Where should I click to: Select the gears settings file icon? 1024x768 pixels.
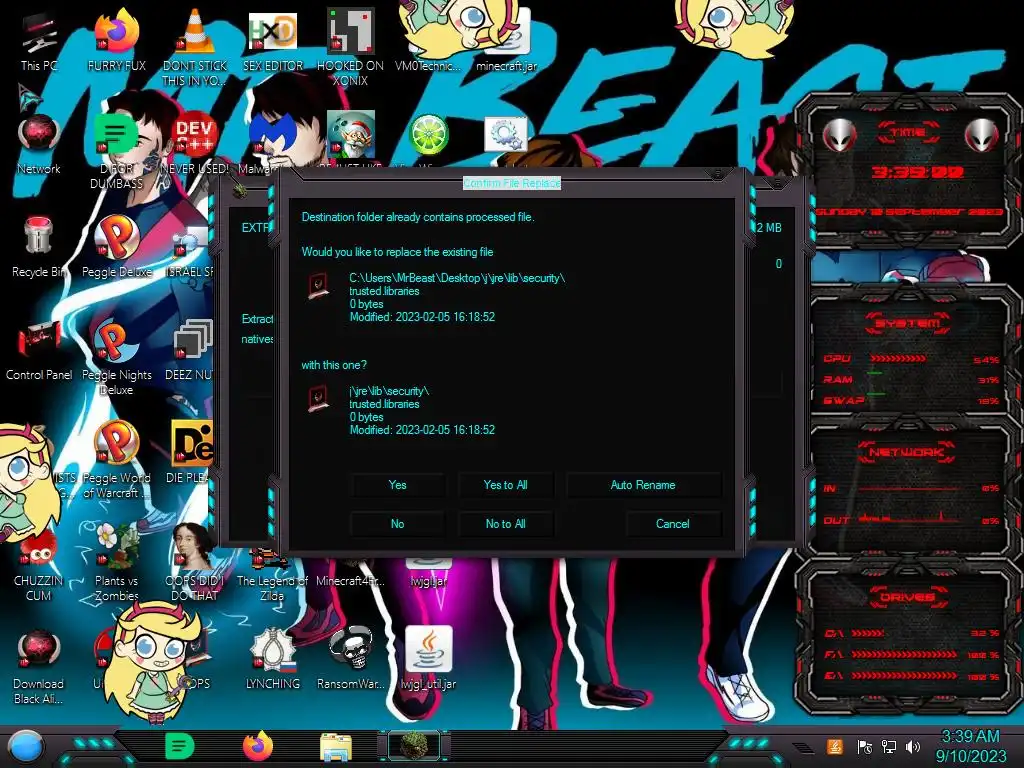506,135
